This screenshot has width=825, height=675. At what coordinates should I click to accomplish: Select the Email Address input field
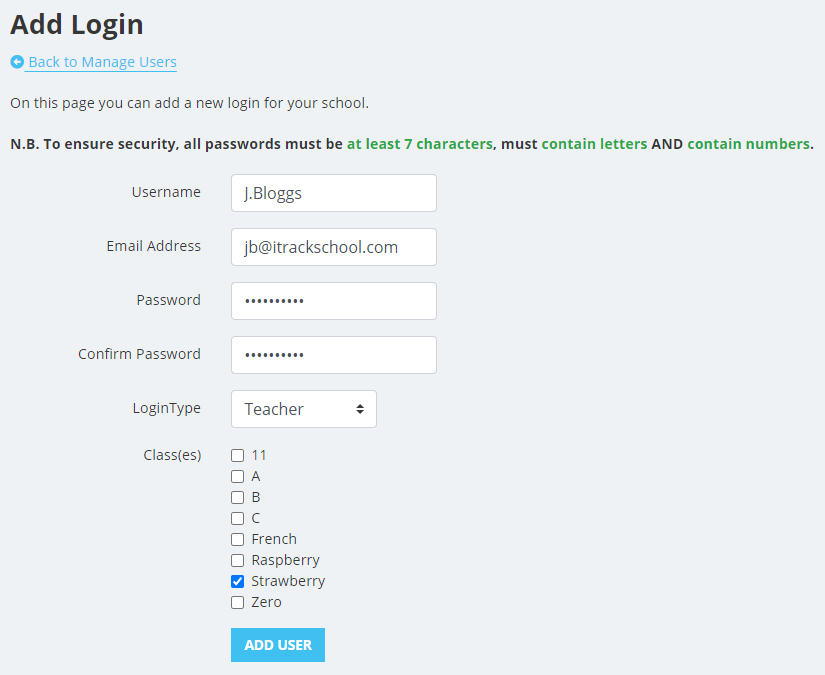coord(333,247)
